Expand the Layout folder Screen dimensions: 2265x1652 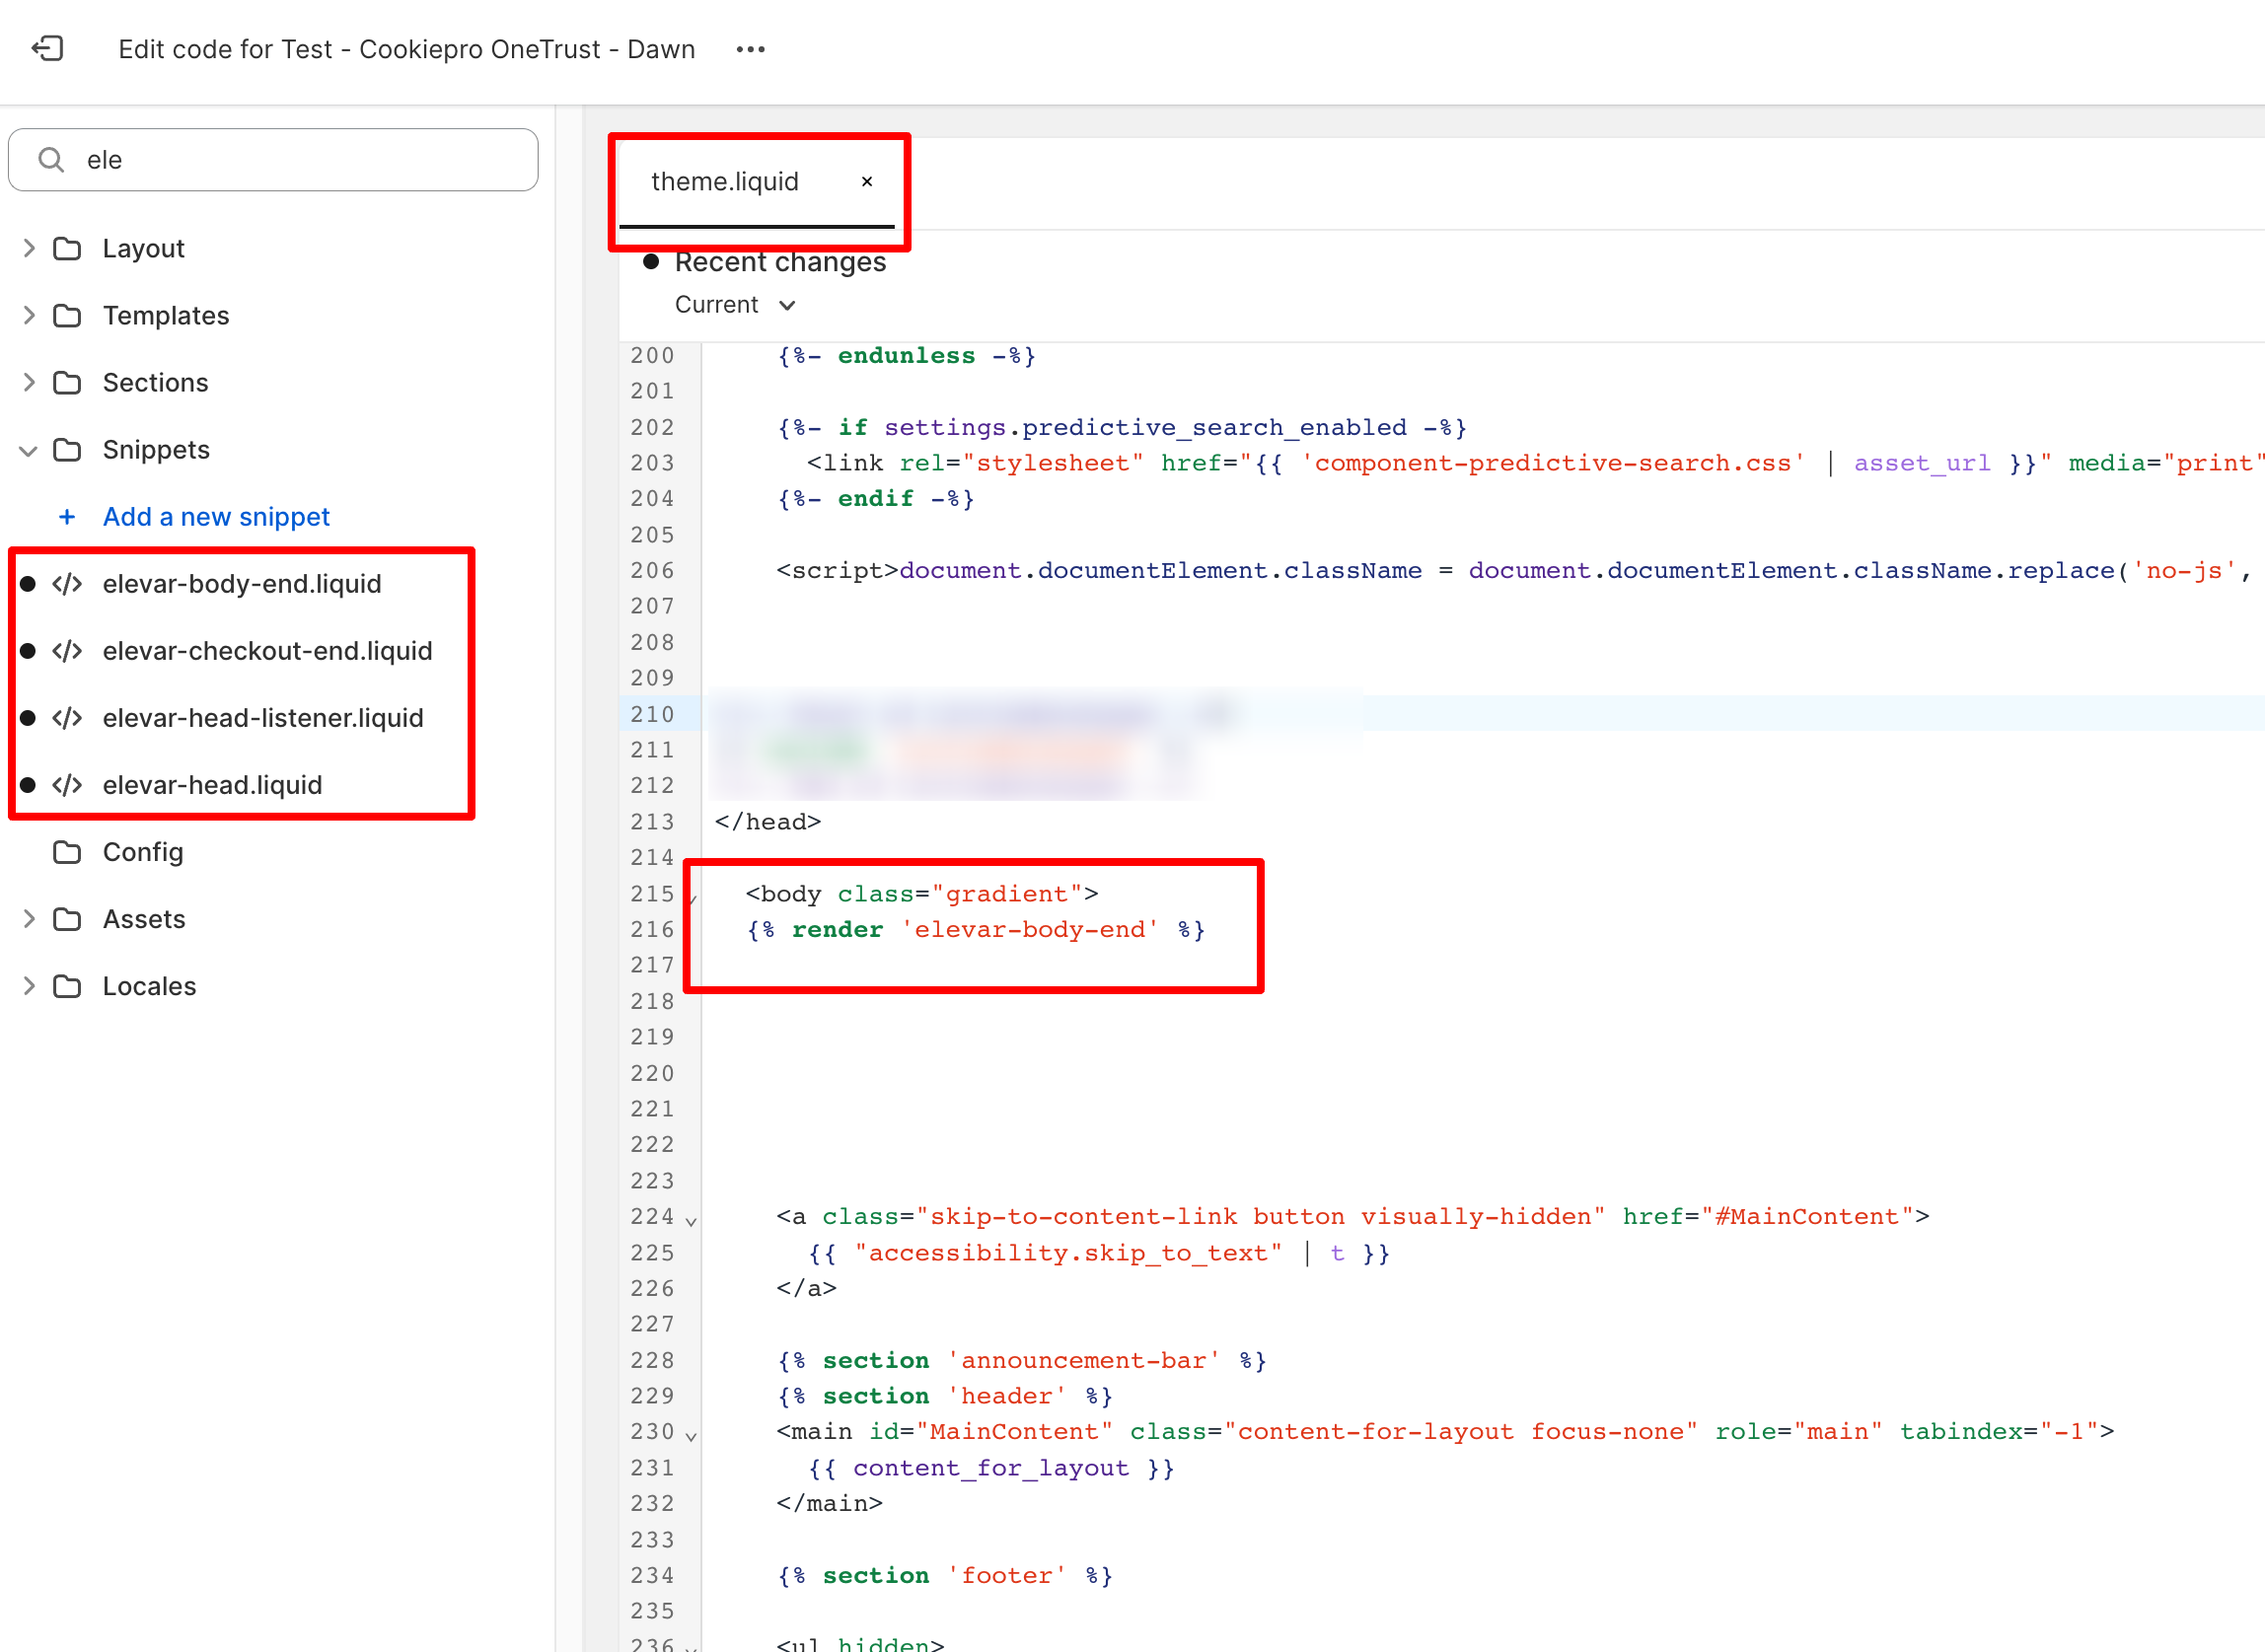click(29, 248)
